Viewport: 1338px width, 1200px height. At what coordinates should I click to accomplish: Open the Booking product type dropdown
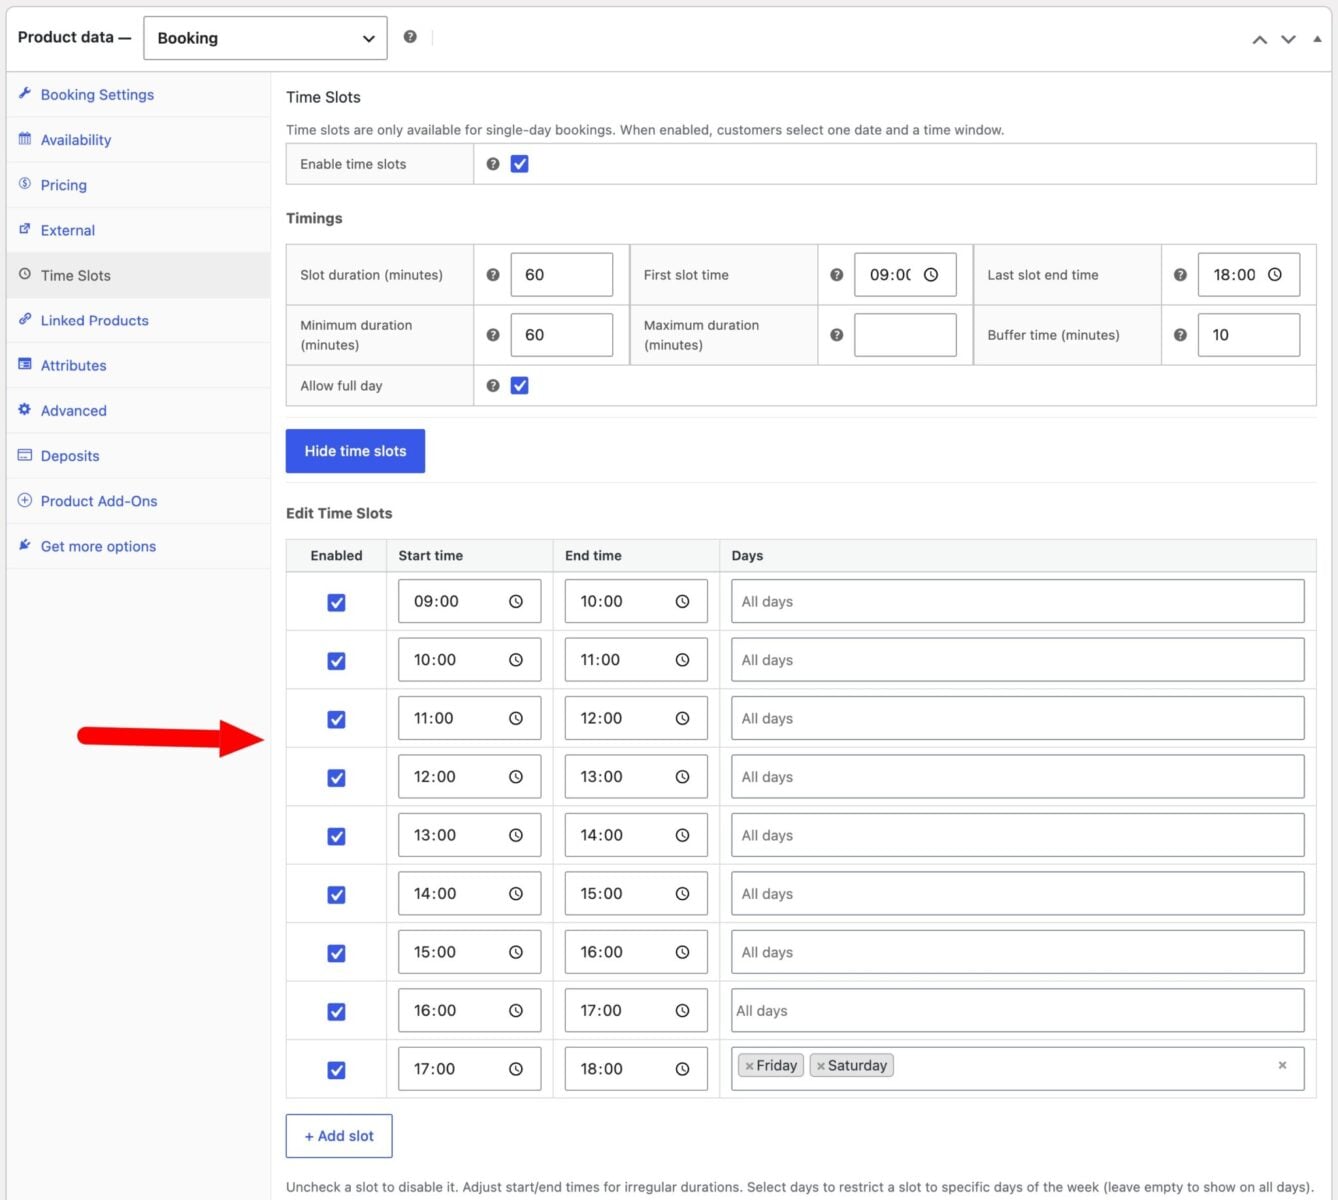(x=265, y=38)
